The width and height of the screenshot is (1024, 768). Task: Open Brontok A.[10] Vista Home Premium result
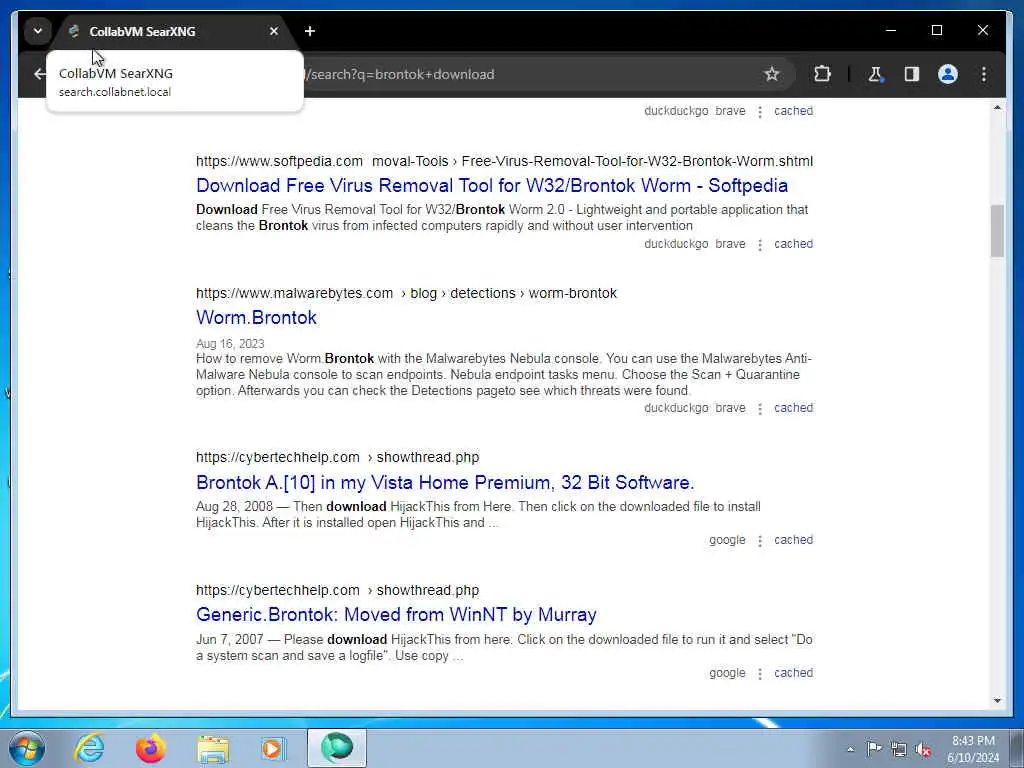pos(445,483)
